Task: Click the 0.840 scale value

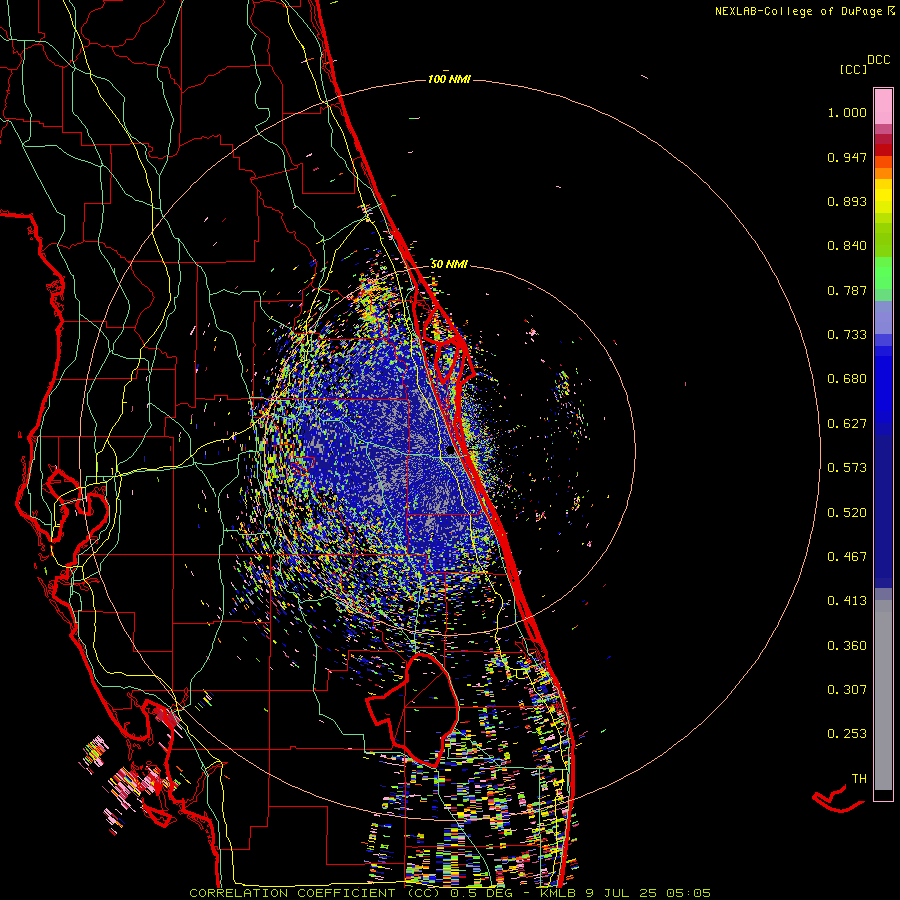Action: pos(847,246)
